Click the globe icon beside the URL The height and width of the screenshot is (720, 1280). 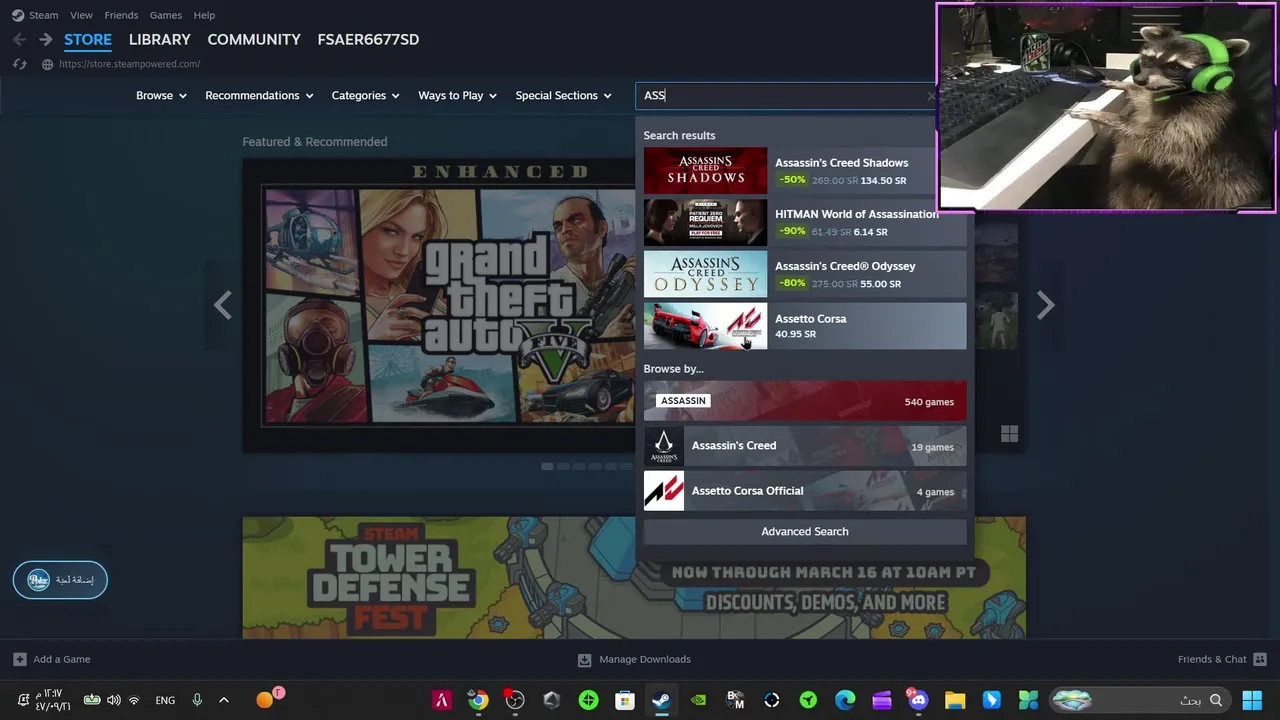(47, 64)
